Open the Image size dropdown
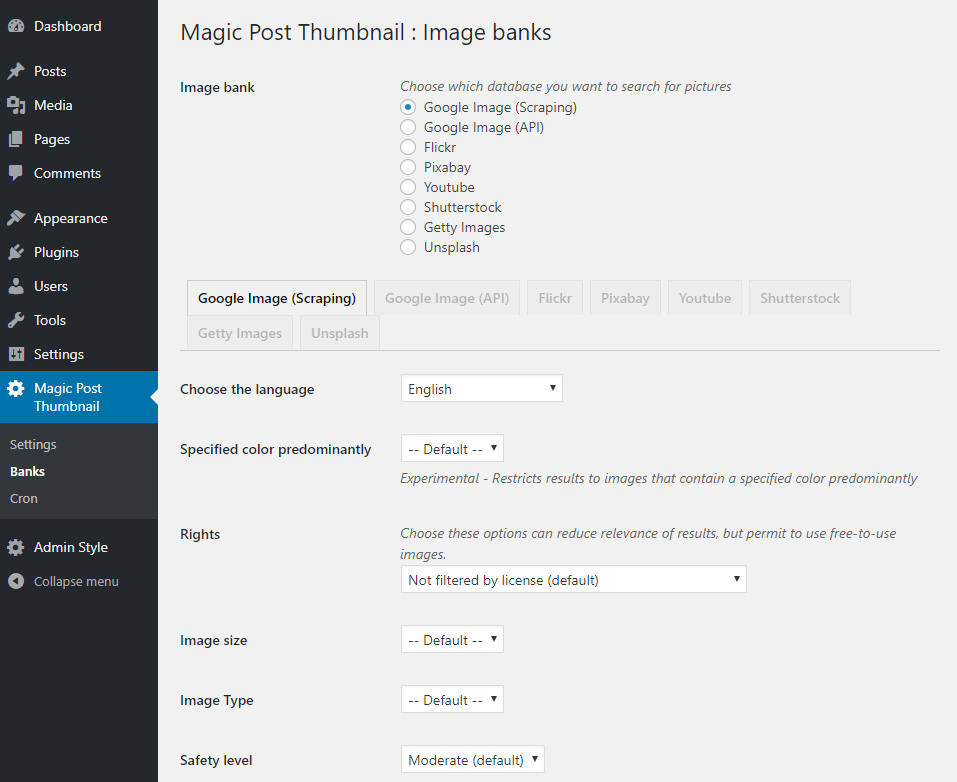 (x=452, y=639)
